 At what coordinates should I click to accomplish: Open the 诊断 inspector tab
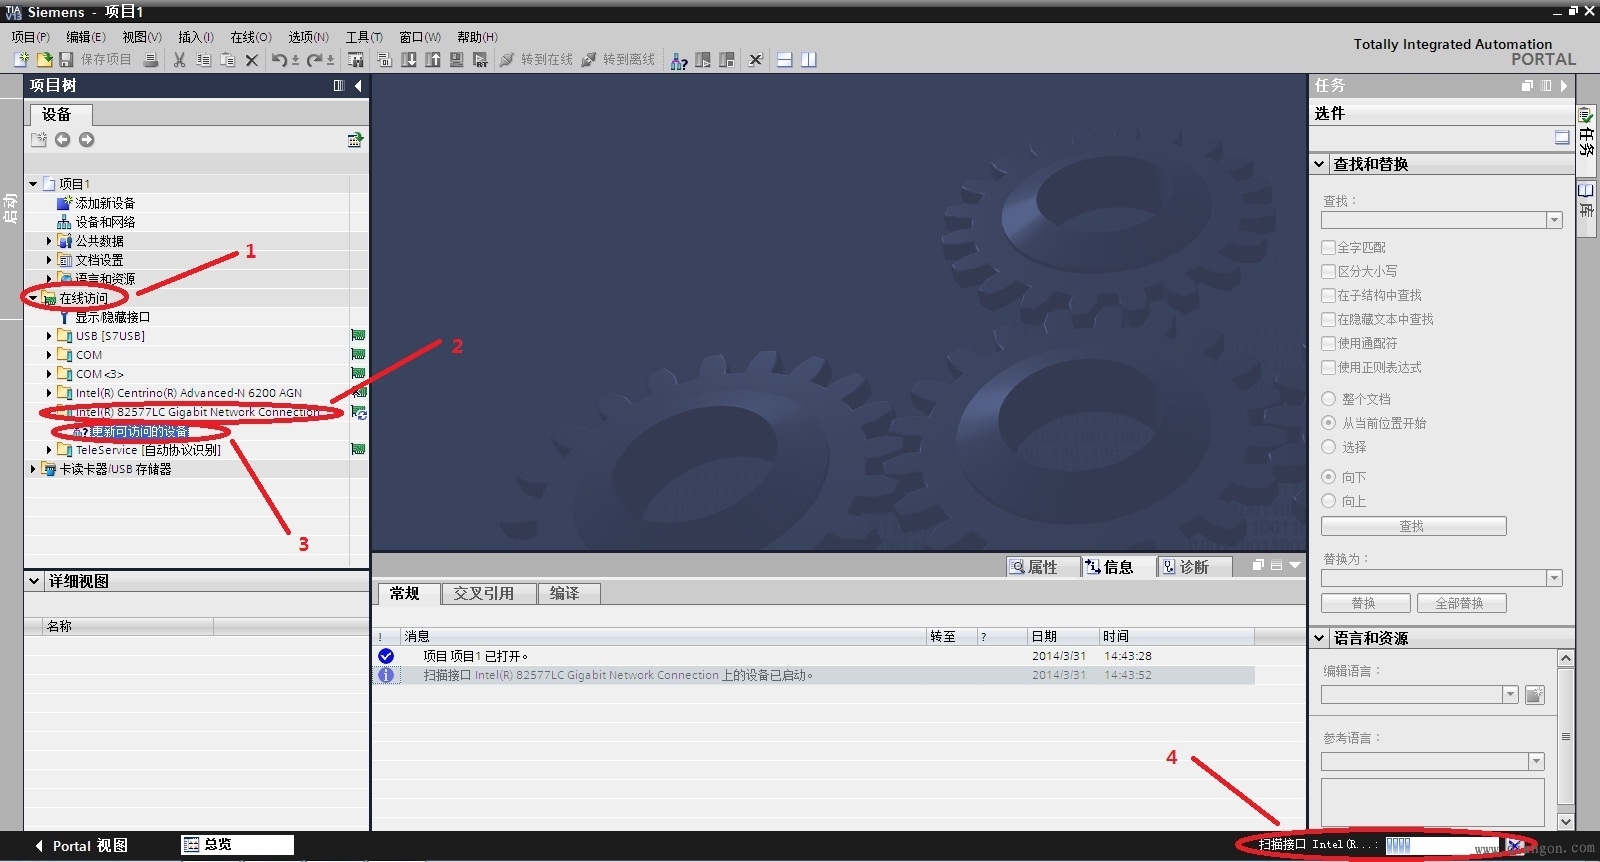[1194, 567]
